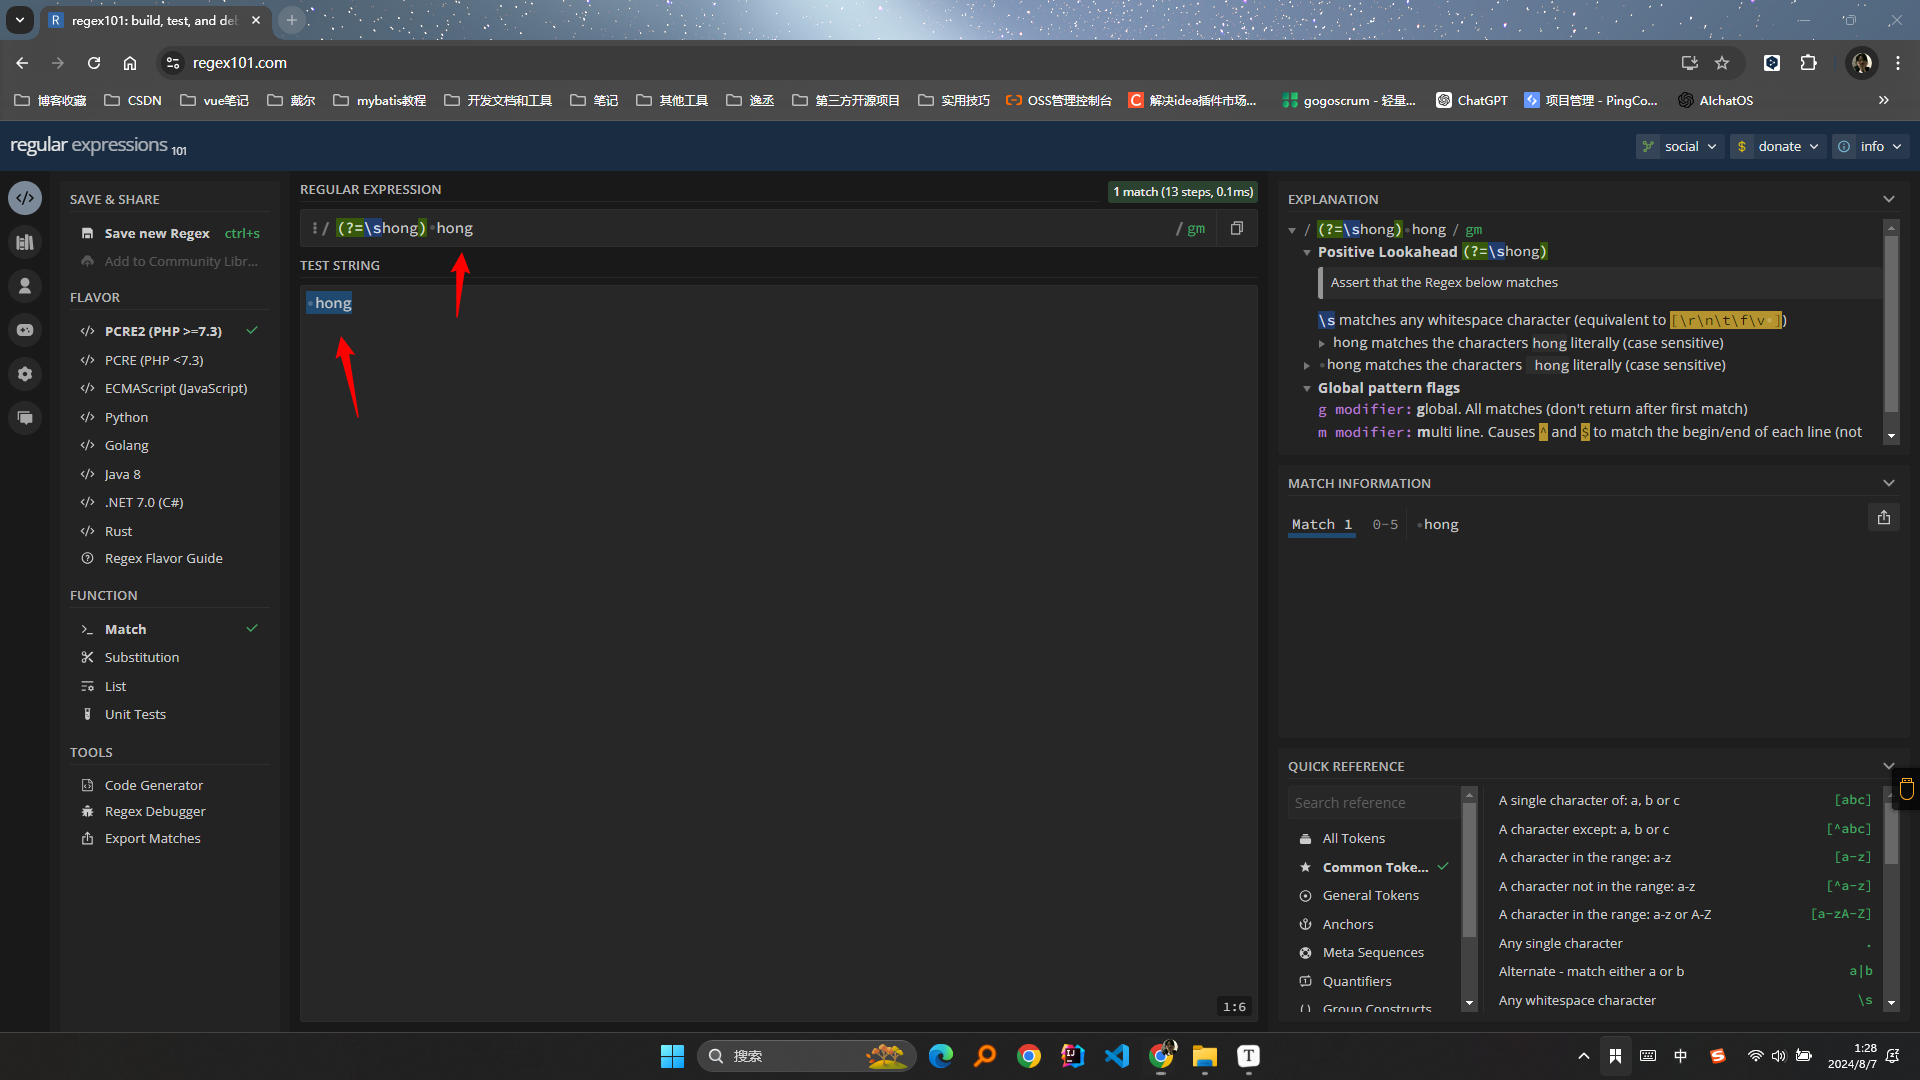Click Save new Regex
This screenshot has width=1920, height=1080.
tap(157, 233)
